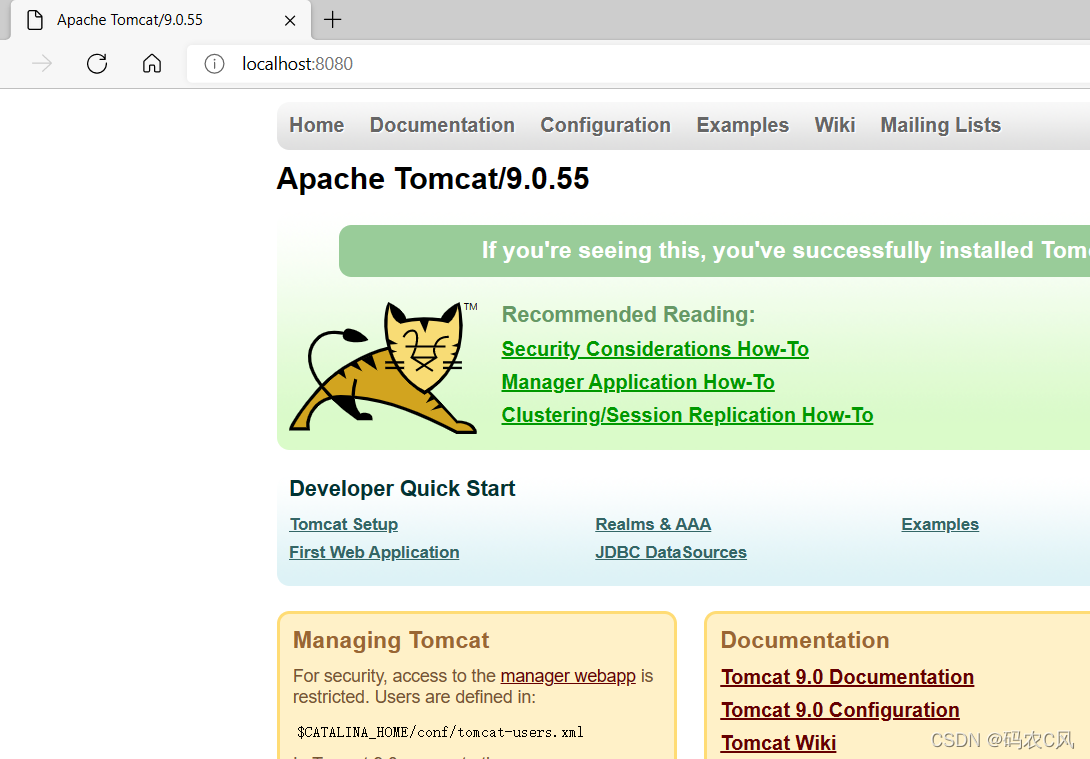Click the Tomcat cat logo image
The height and width of the screenshot is (759, 1090).
(x=383, y=368)
